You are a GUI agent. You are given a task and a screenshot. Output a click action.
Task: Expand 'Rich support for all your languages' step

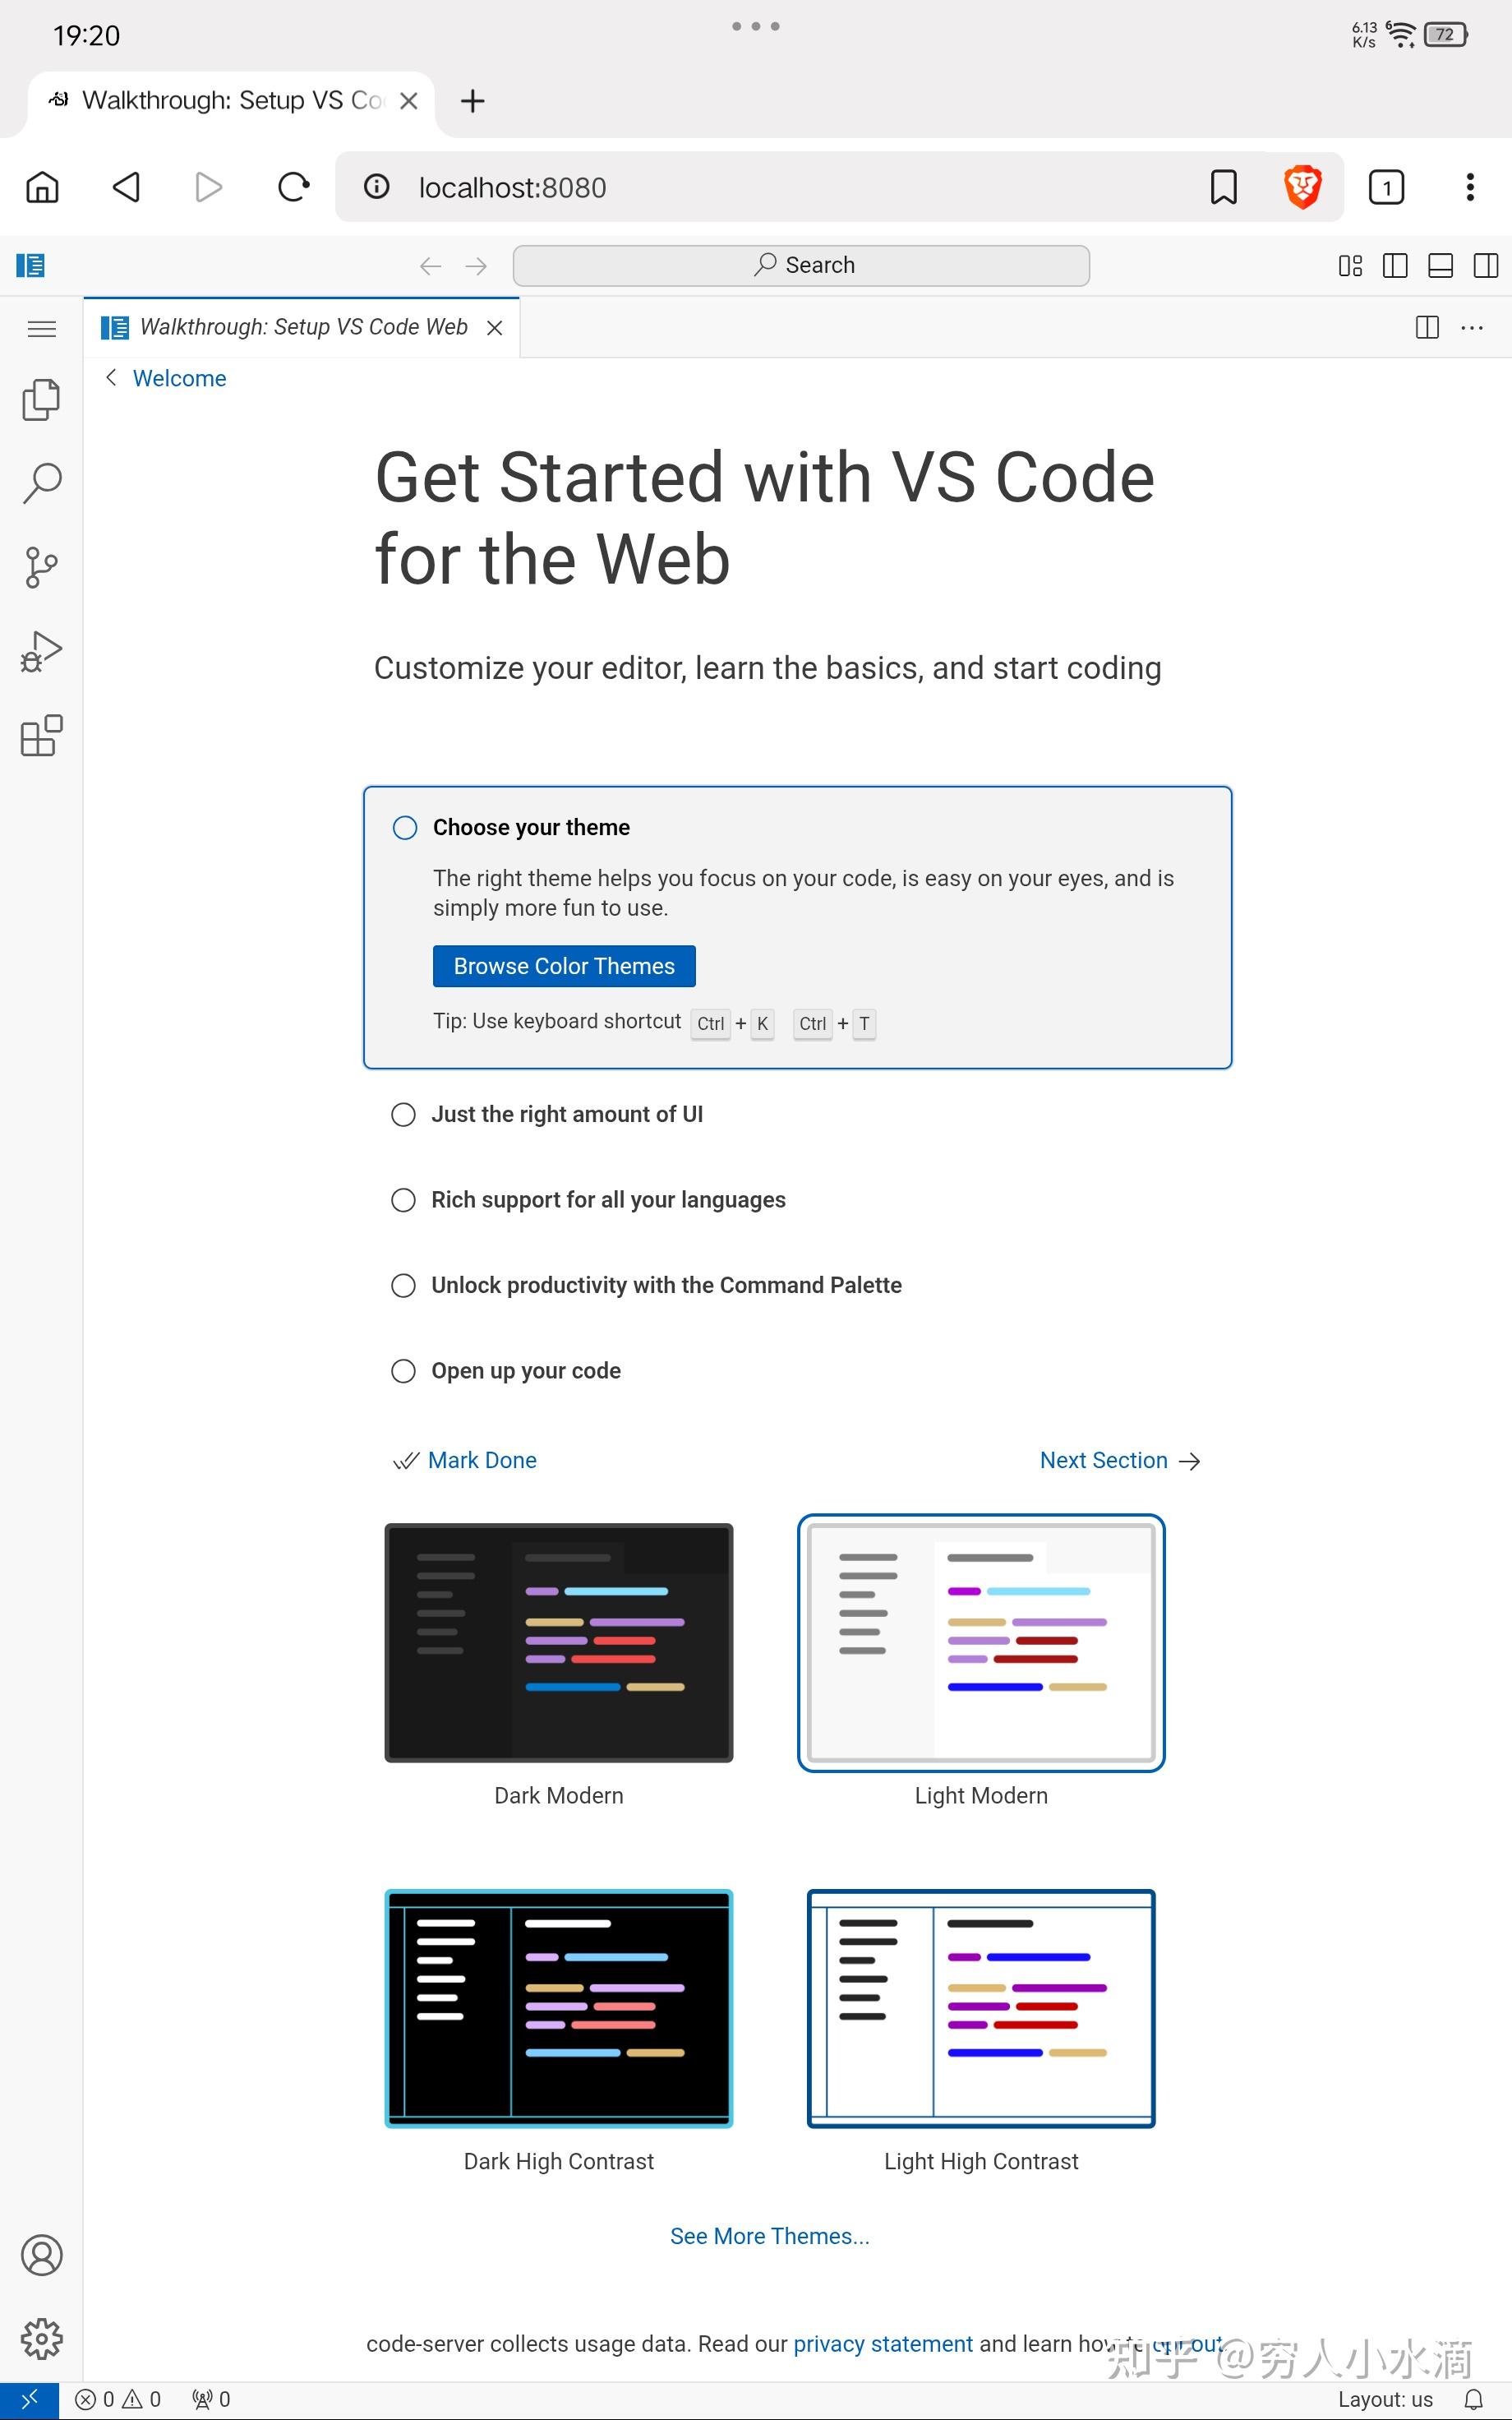pos(608,1199)
